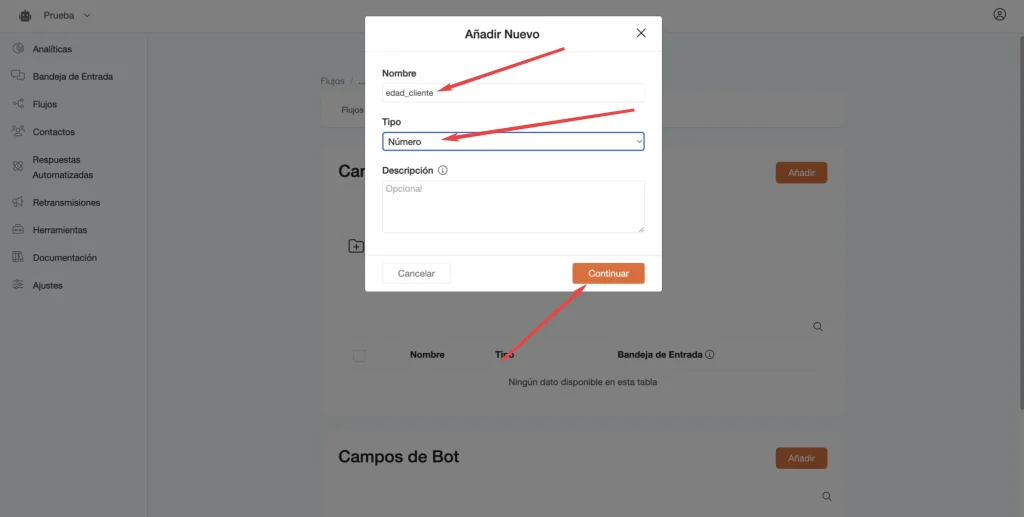Click the add folder icon
Viewport: 1024px width, 517px height.
coord(356,246)
